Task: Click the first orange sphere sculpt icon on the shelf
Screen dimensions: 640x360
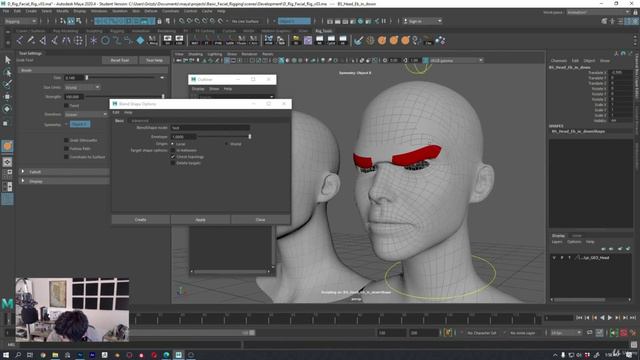Action: click(382, 40)
